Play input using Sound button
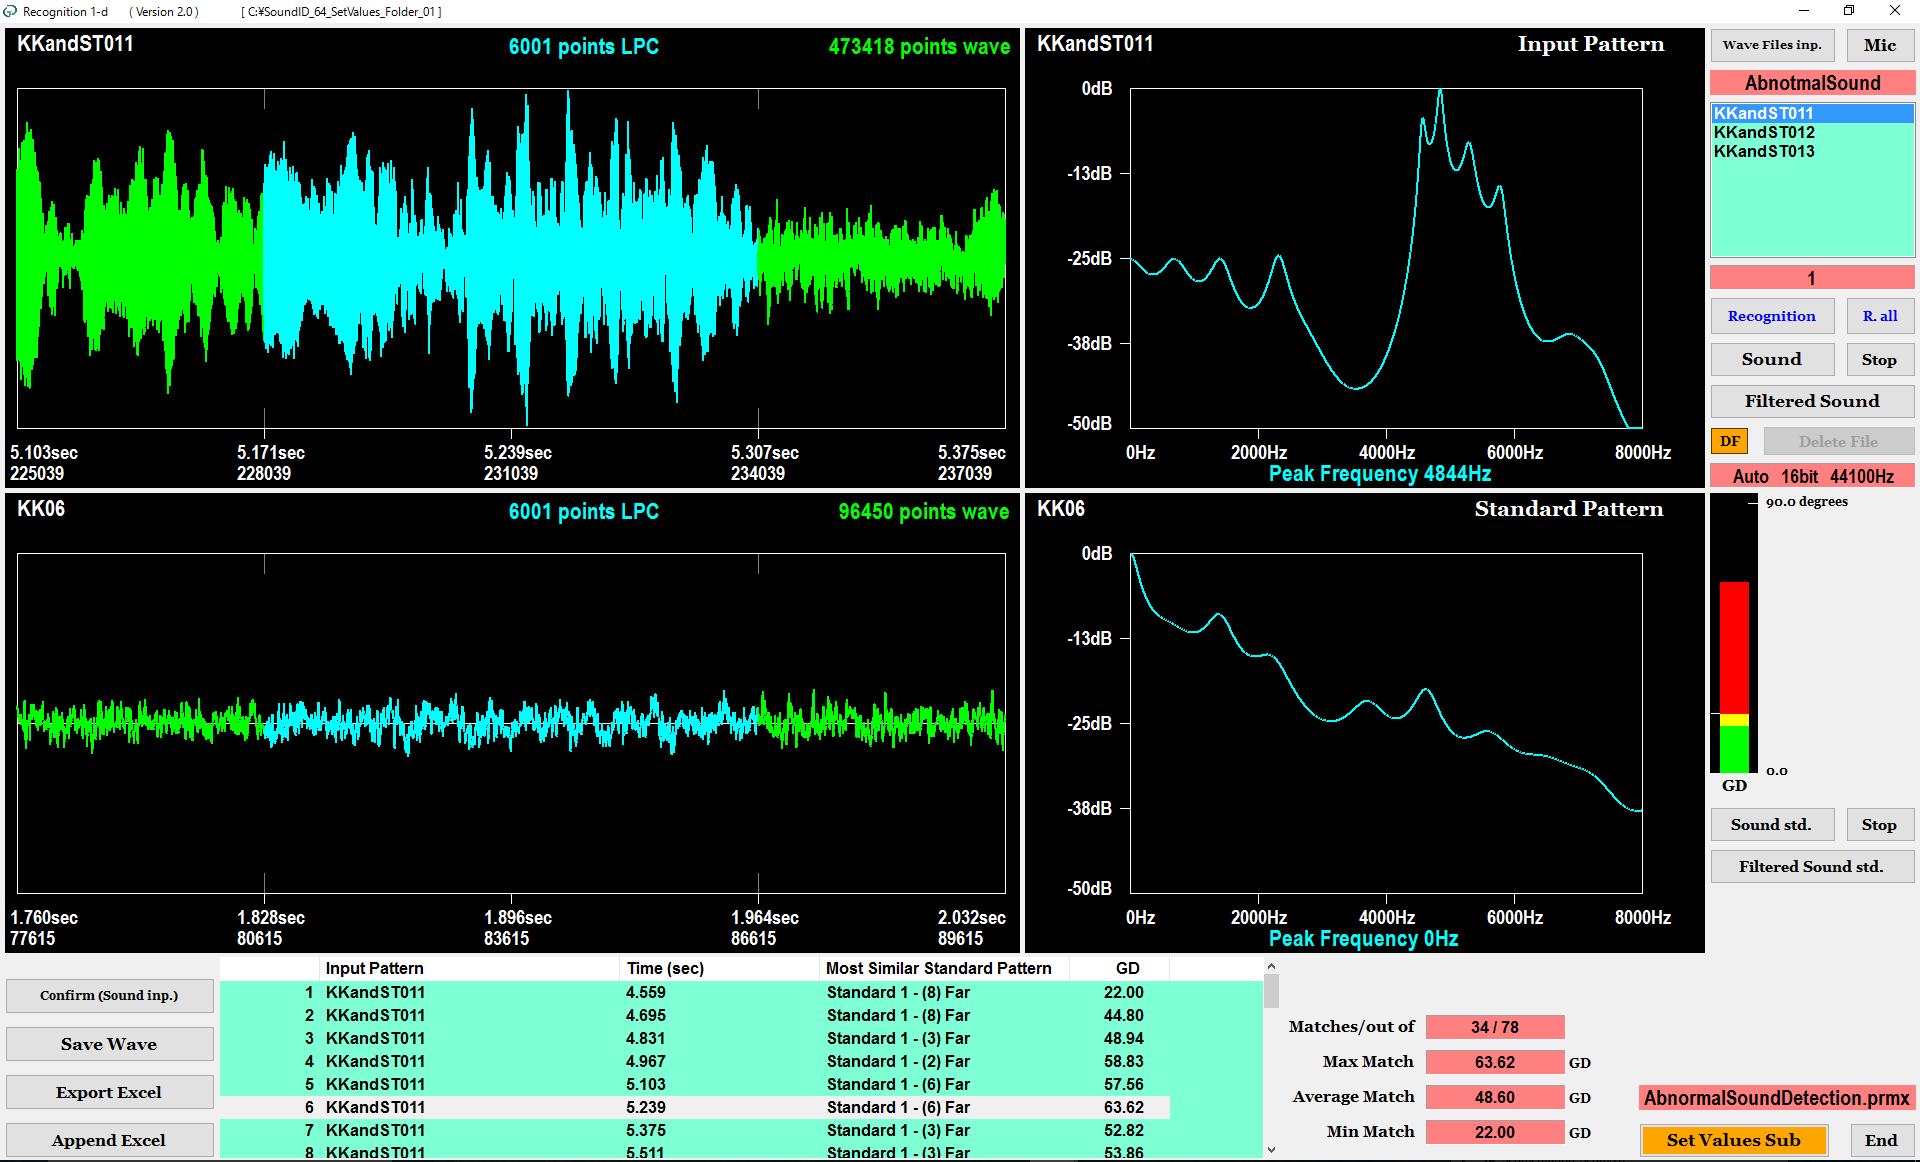The width and height of the screenshot is (1920, 1162). (x=1771, y=359)
